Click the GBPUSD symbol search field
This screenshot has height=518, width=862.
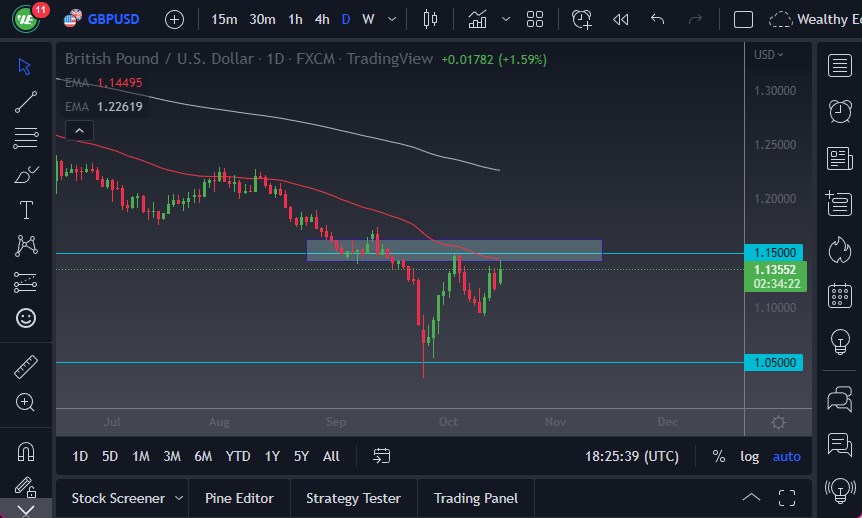pos(114,19)
